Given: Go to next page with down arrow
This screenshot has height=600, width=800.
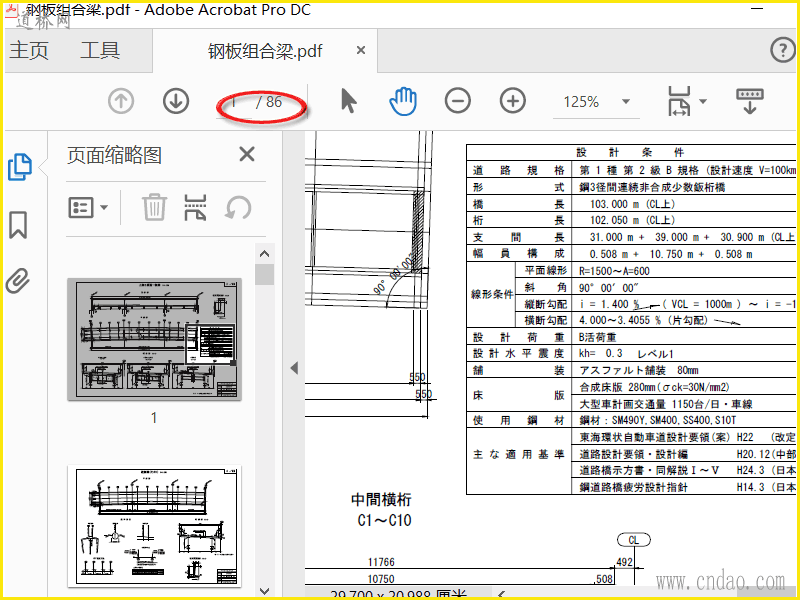Looking at the screenshot, I should [176, 101].
